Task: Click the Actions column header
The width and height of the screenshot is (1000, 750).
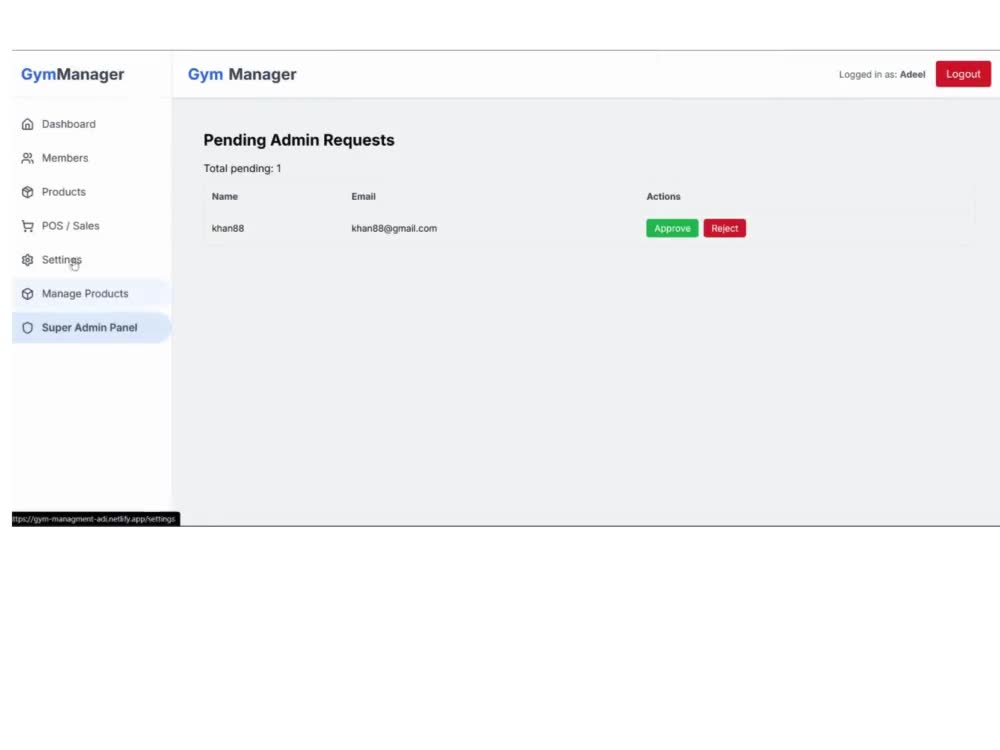Action: click(663, 196)
